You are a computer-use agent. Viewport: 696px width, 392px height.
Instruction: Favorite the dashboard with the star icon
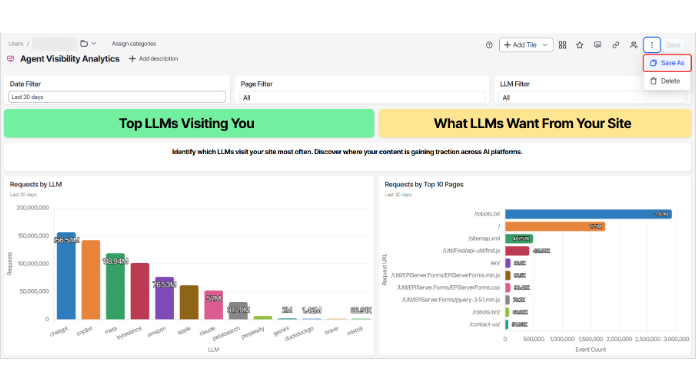click(x=580, y=45)
